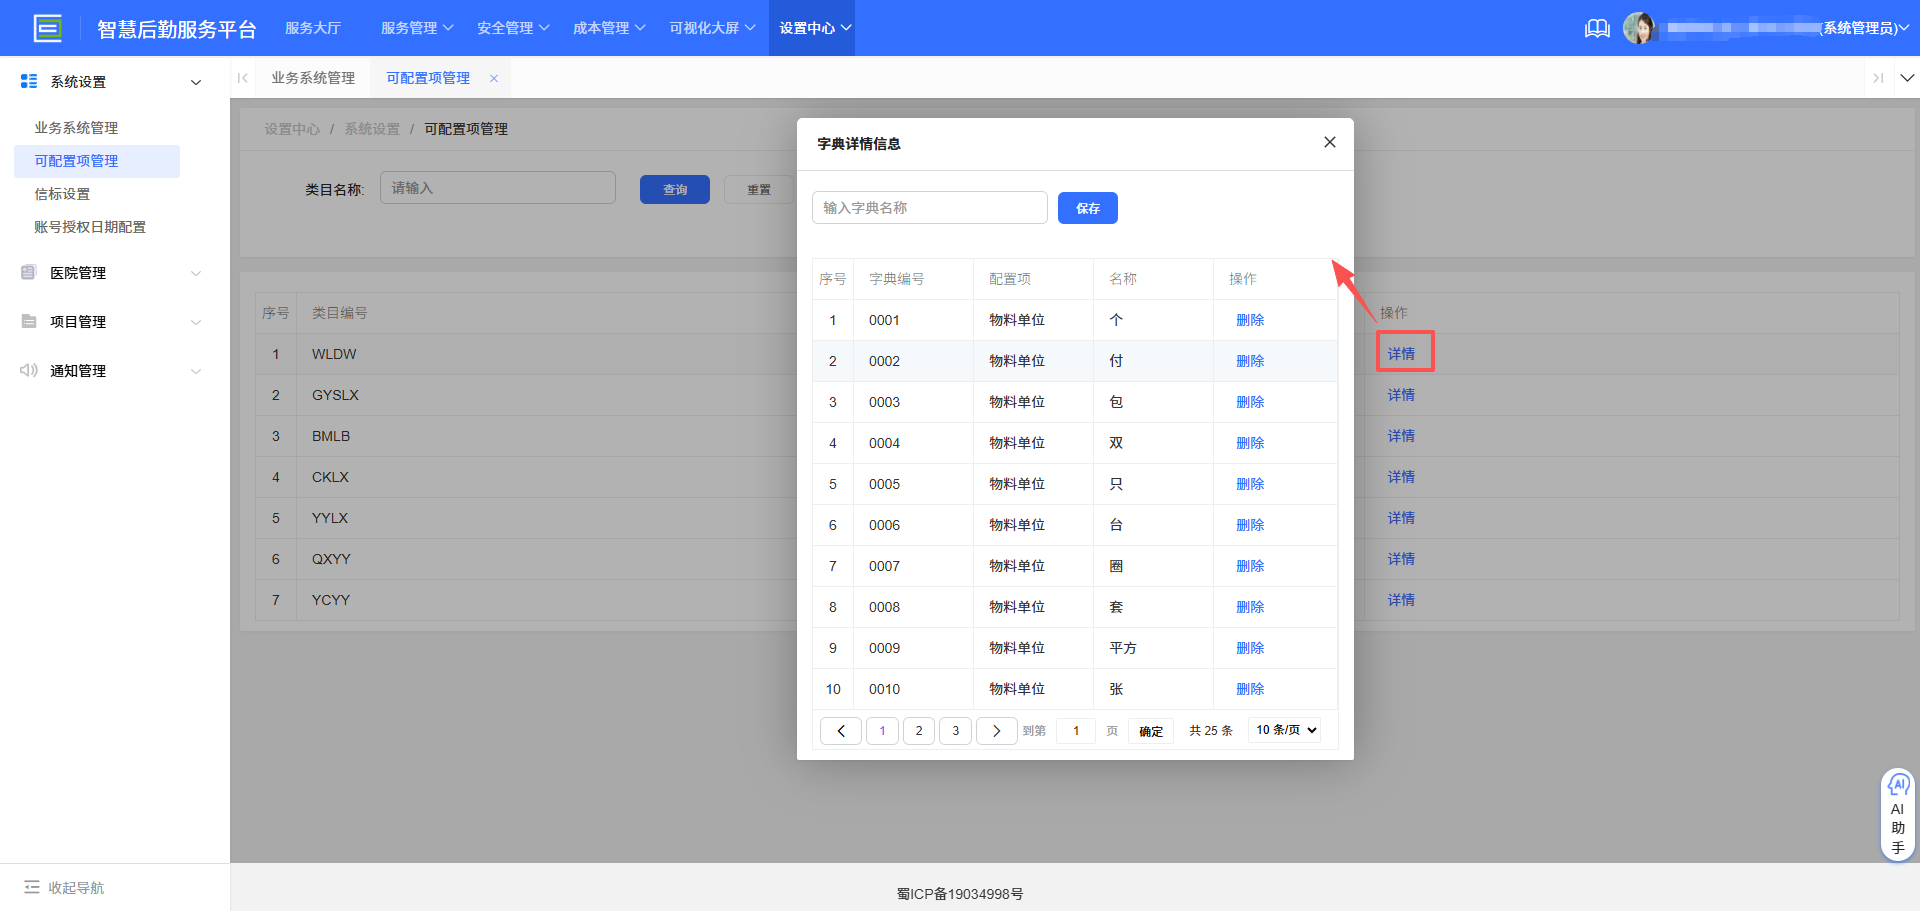Select the 通知管理 speaker icon
The image size is (1920, 911).
(x=29, y=370)
